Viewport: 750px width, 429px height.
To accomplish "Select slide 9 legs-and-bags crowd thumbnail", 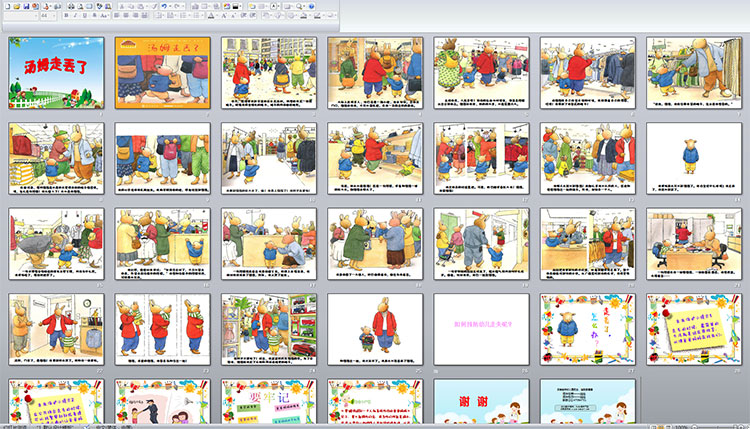I will pos(163,158).
